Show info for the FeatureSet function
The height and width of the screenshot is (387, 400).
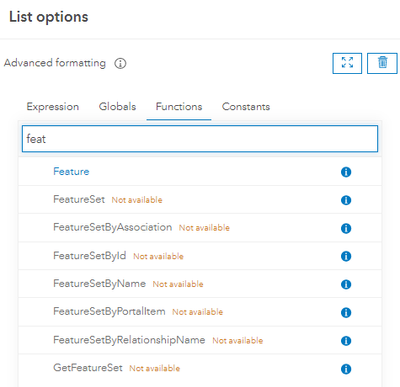346,200
